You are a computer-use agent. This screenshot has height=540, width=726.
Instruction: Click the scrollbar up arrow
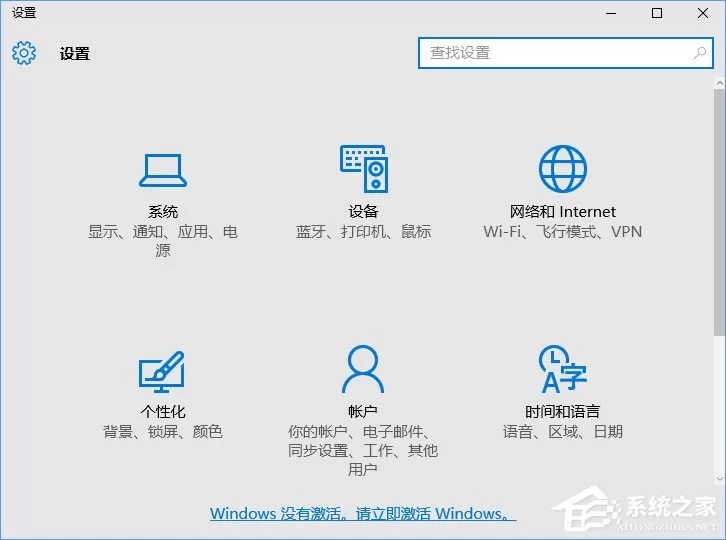(719, 83)
